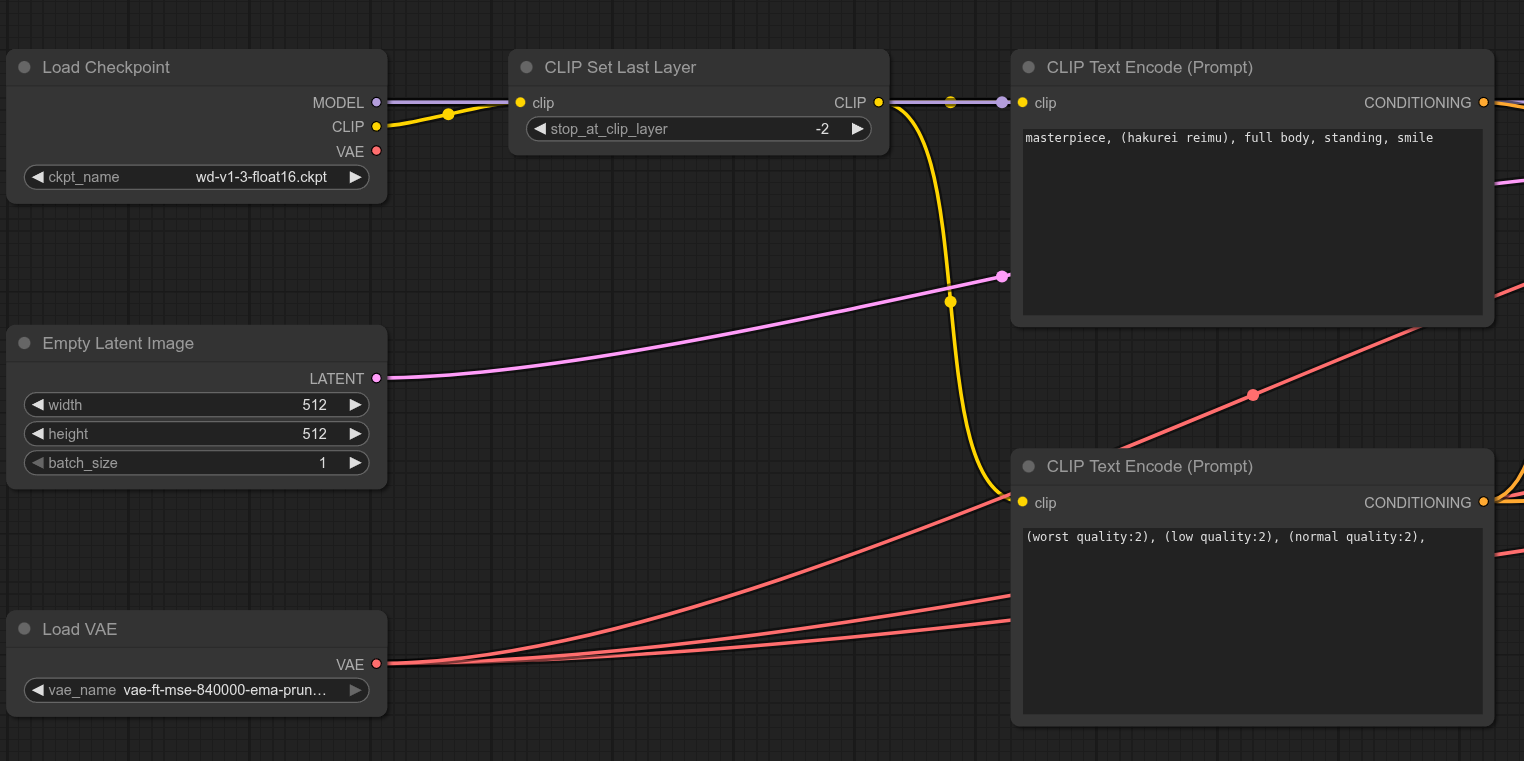Focus the prompt text box starting with masterpiece
Screen dimensions: 1524x761
(1252, 222)
